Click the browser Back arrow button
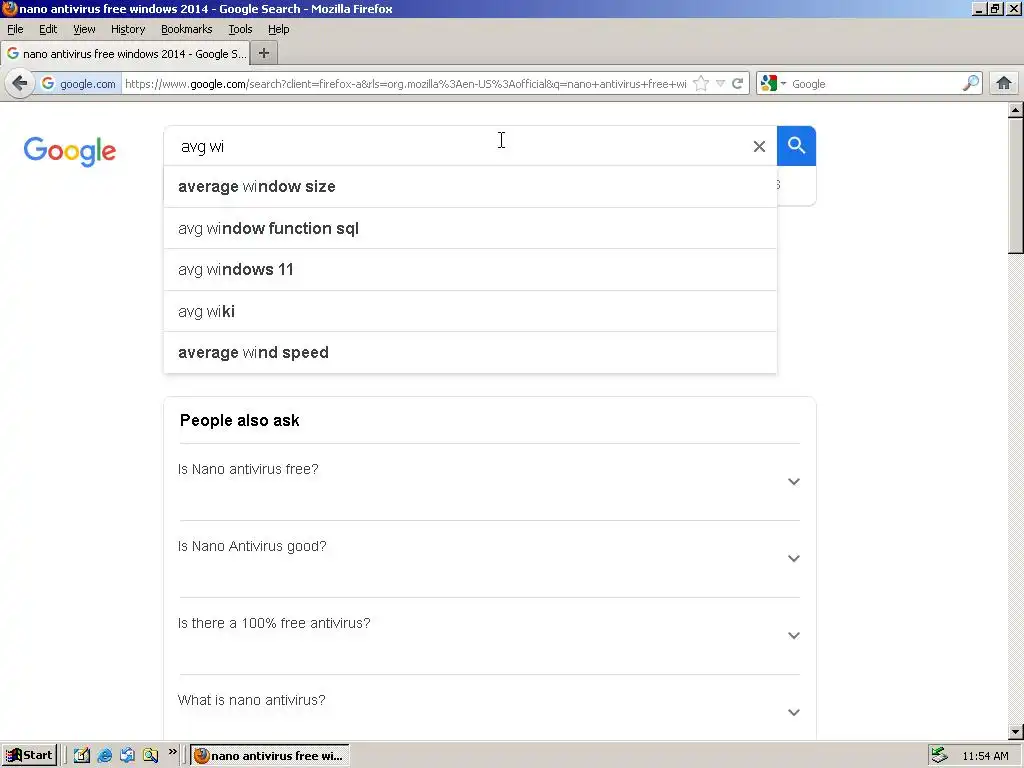 coord(20,84)
